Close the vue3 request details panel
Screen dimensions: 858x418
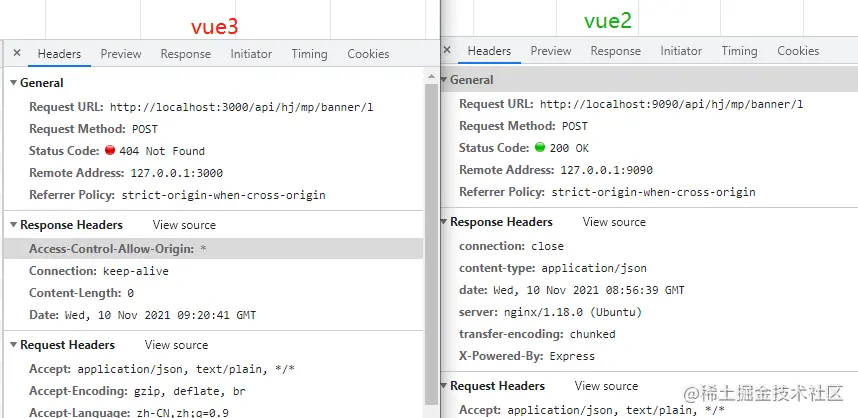tap(17, 53)
